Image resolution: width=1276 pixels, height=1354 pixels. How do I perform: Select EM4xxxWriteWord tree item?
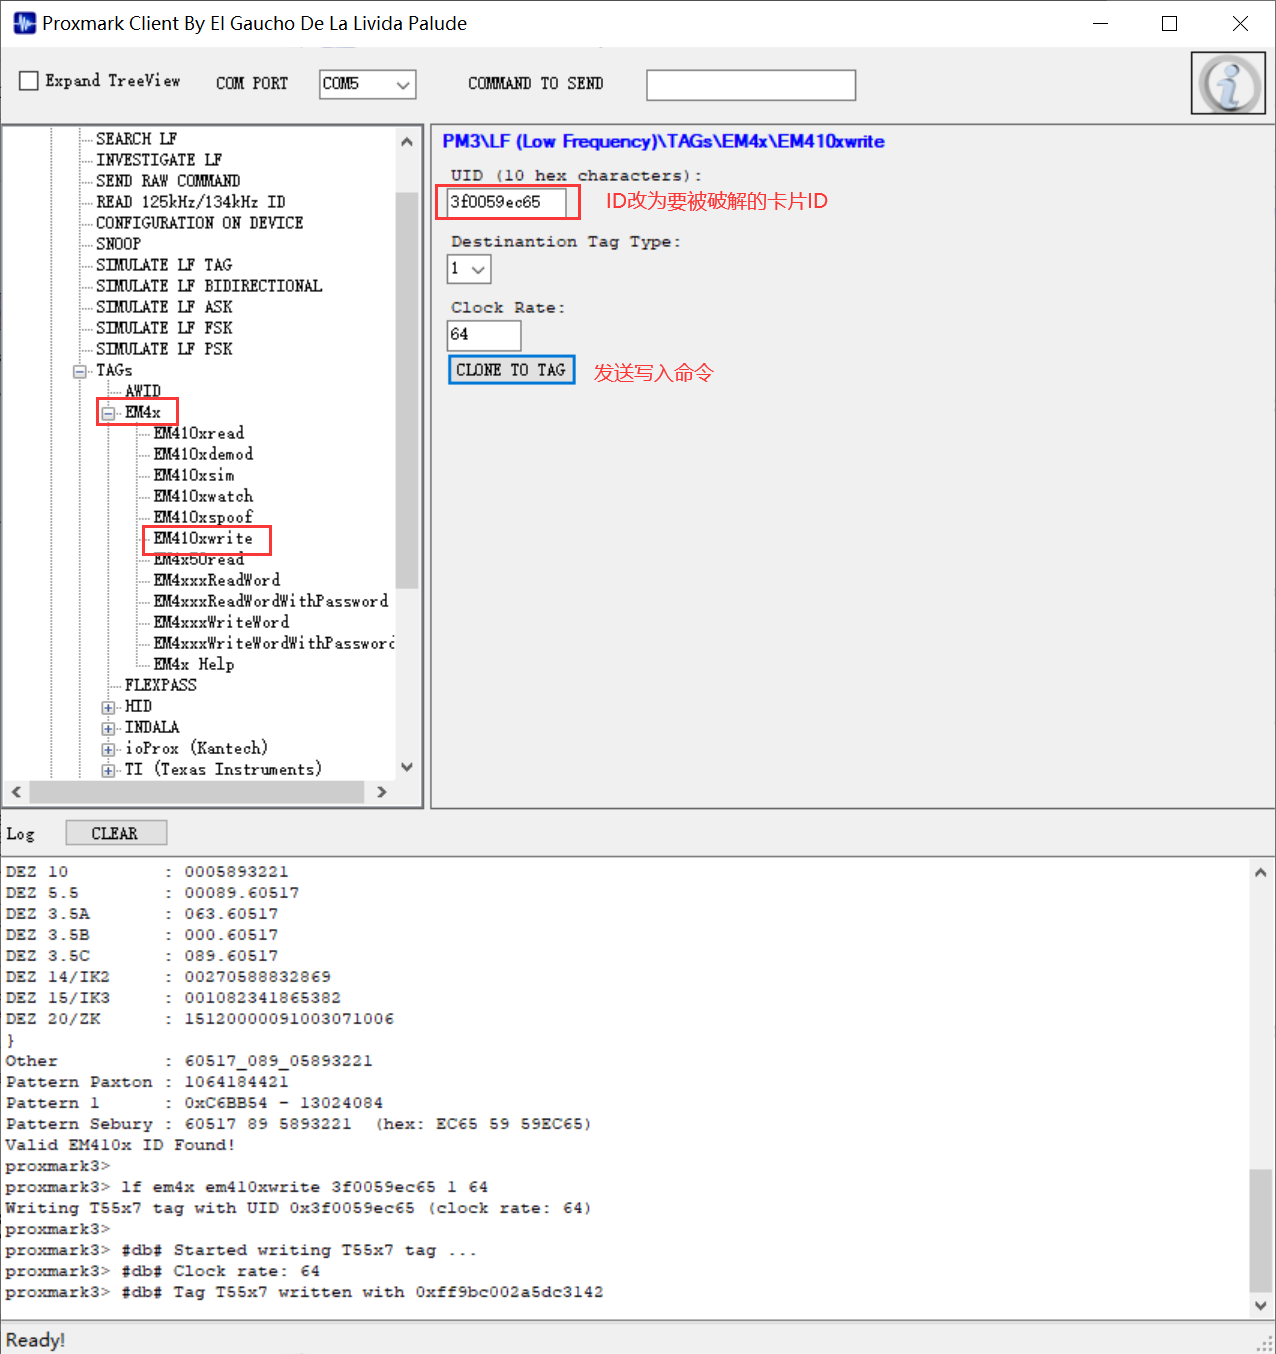tap(221, 622)
